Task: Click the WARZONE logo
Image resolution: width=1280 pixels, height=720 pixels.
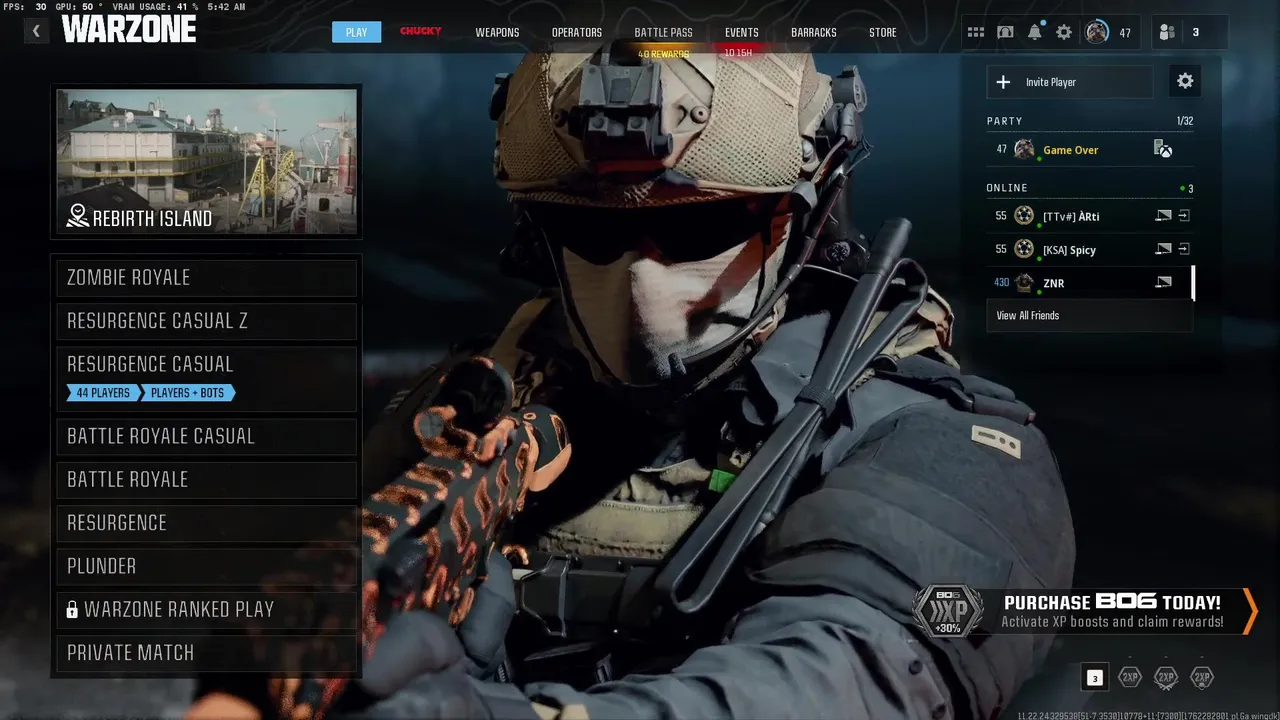Action: pos(129,30)
